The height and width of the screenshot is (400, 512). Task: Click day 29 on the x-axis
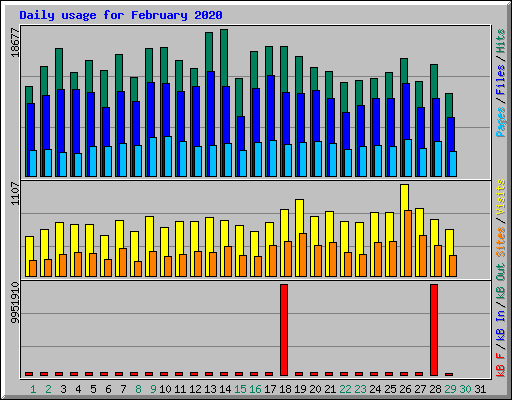point(450,389)
